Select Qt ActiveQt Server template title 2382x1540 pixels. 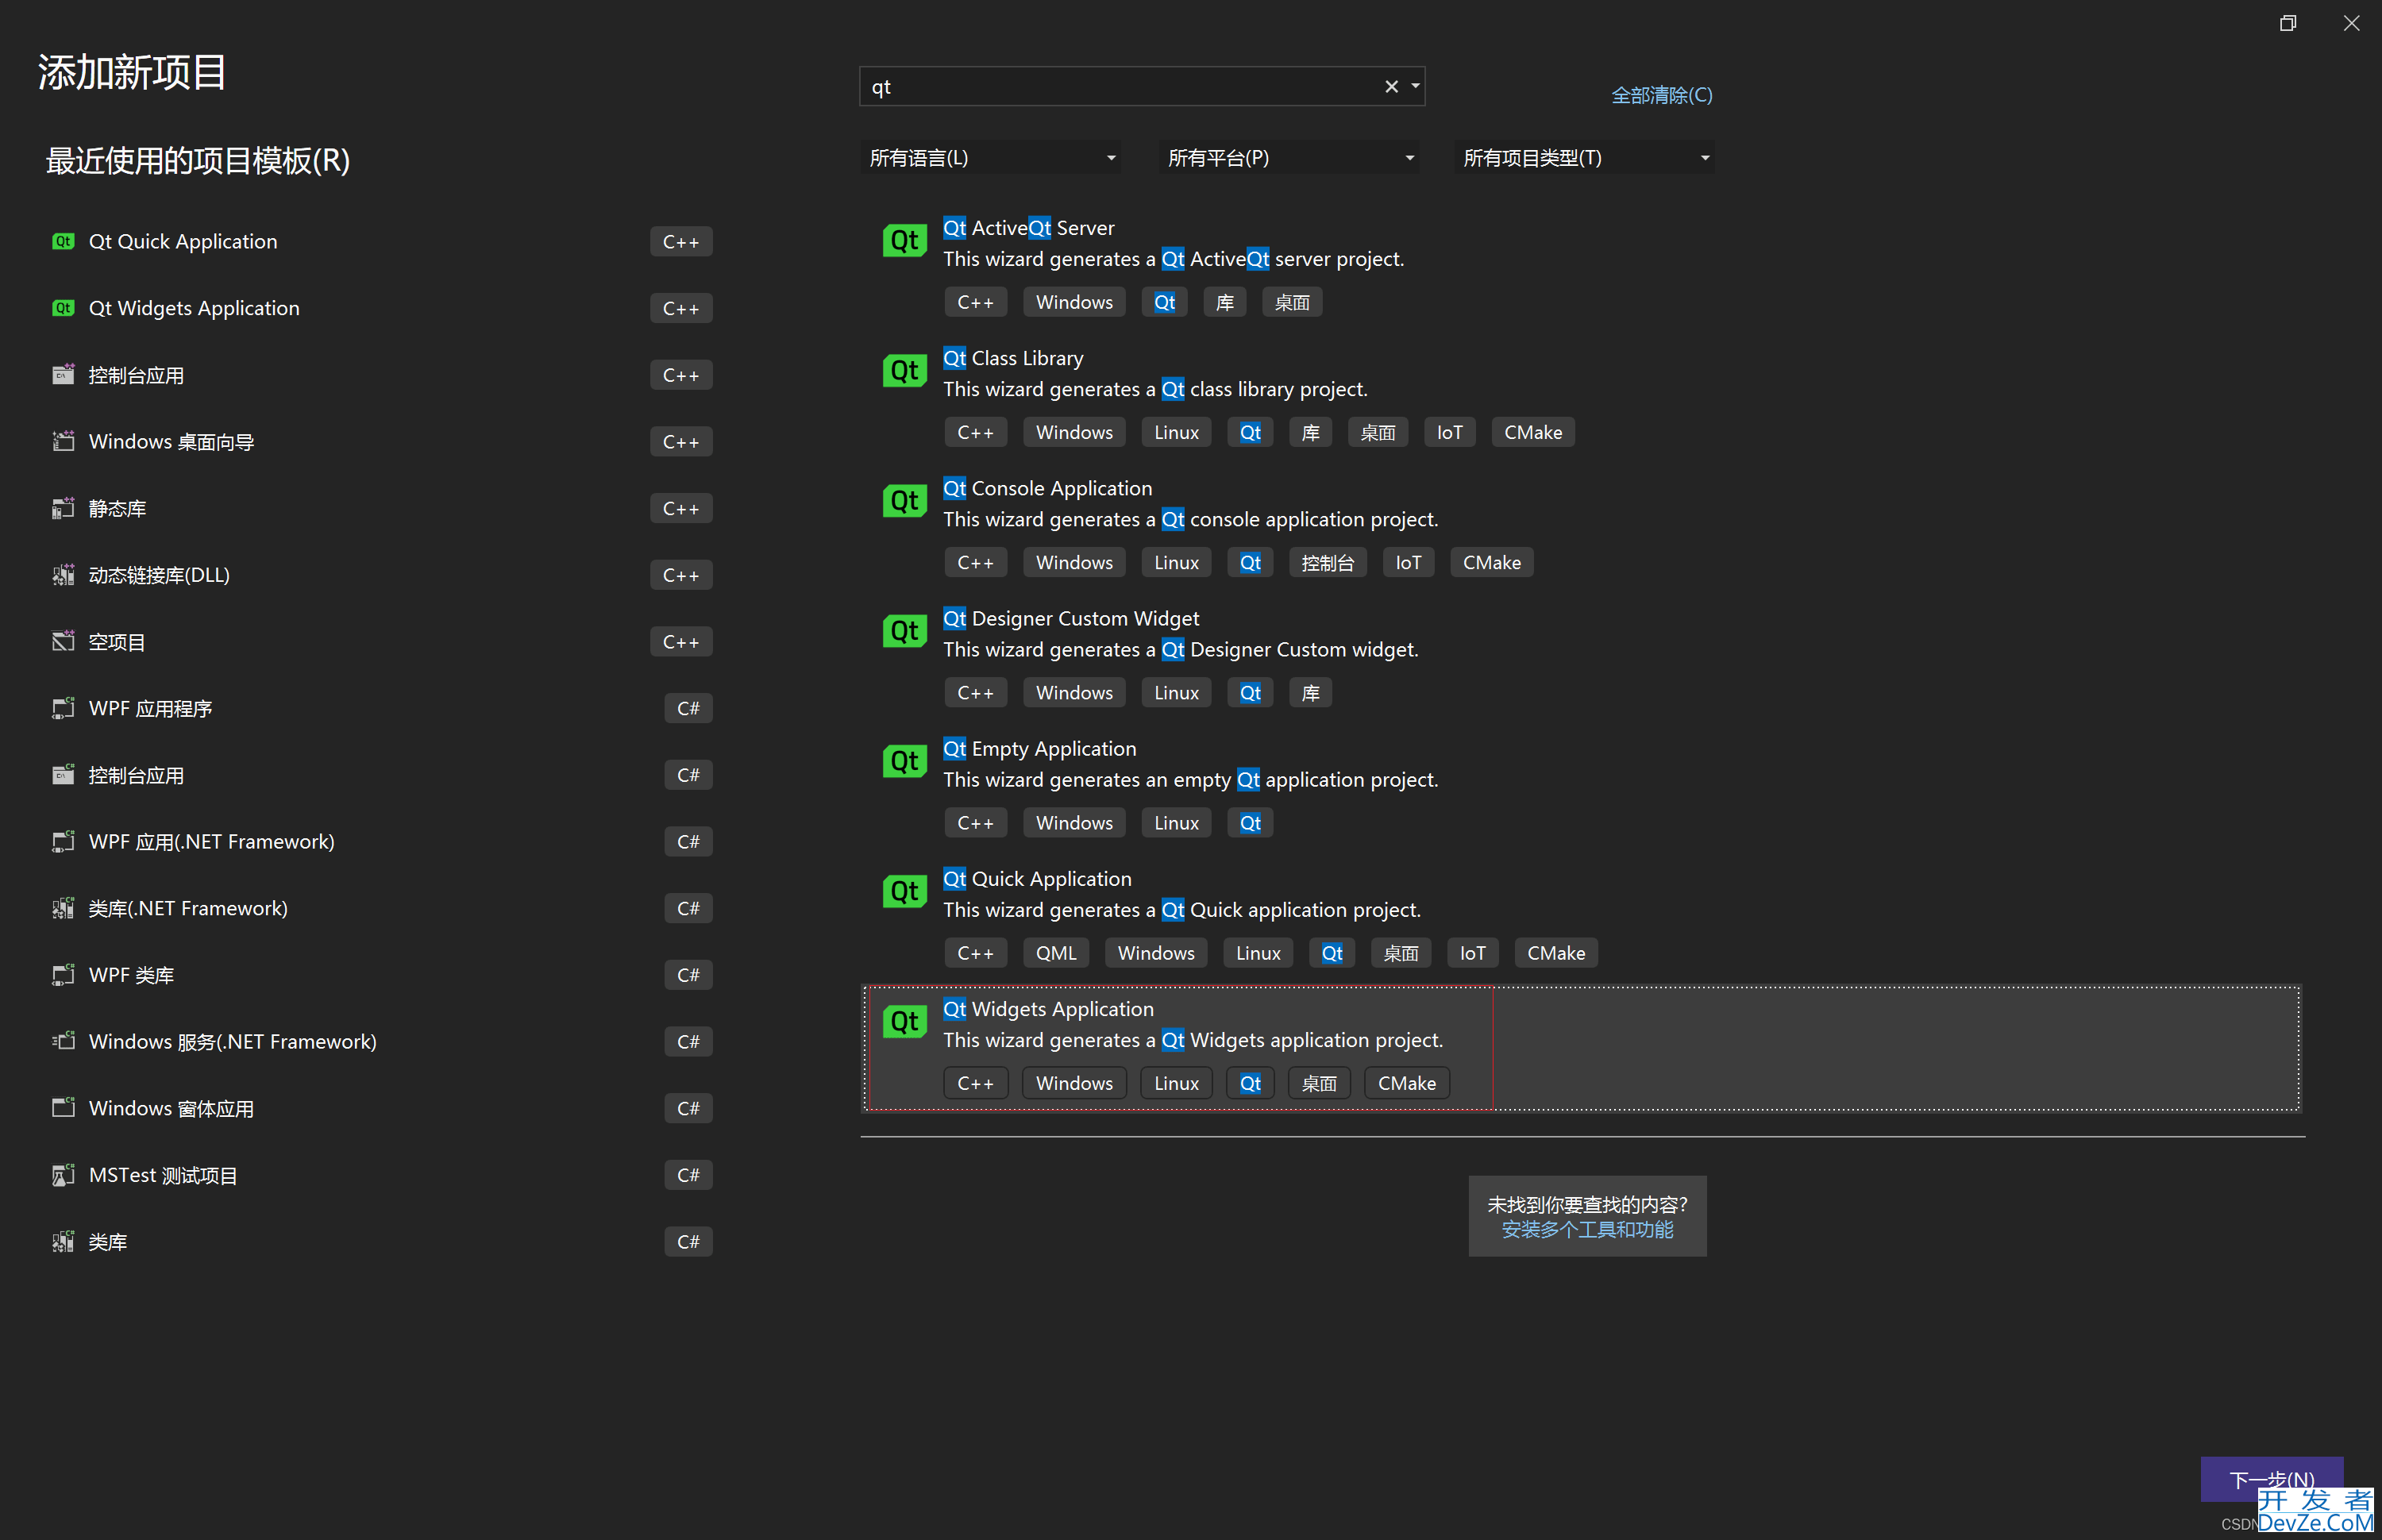point(1028,228)
